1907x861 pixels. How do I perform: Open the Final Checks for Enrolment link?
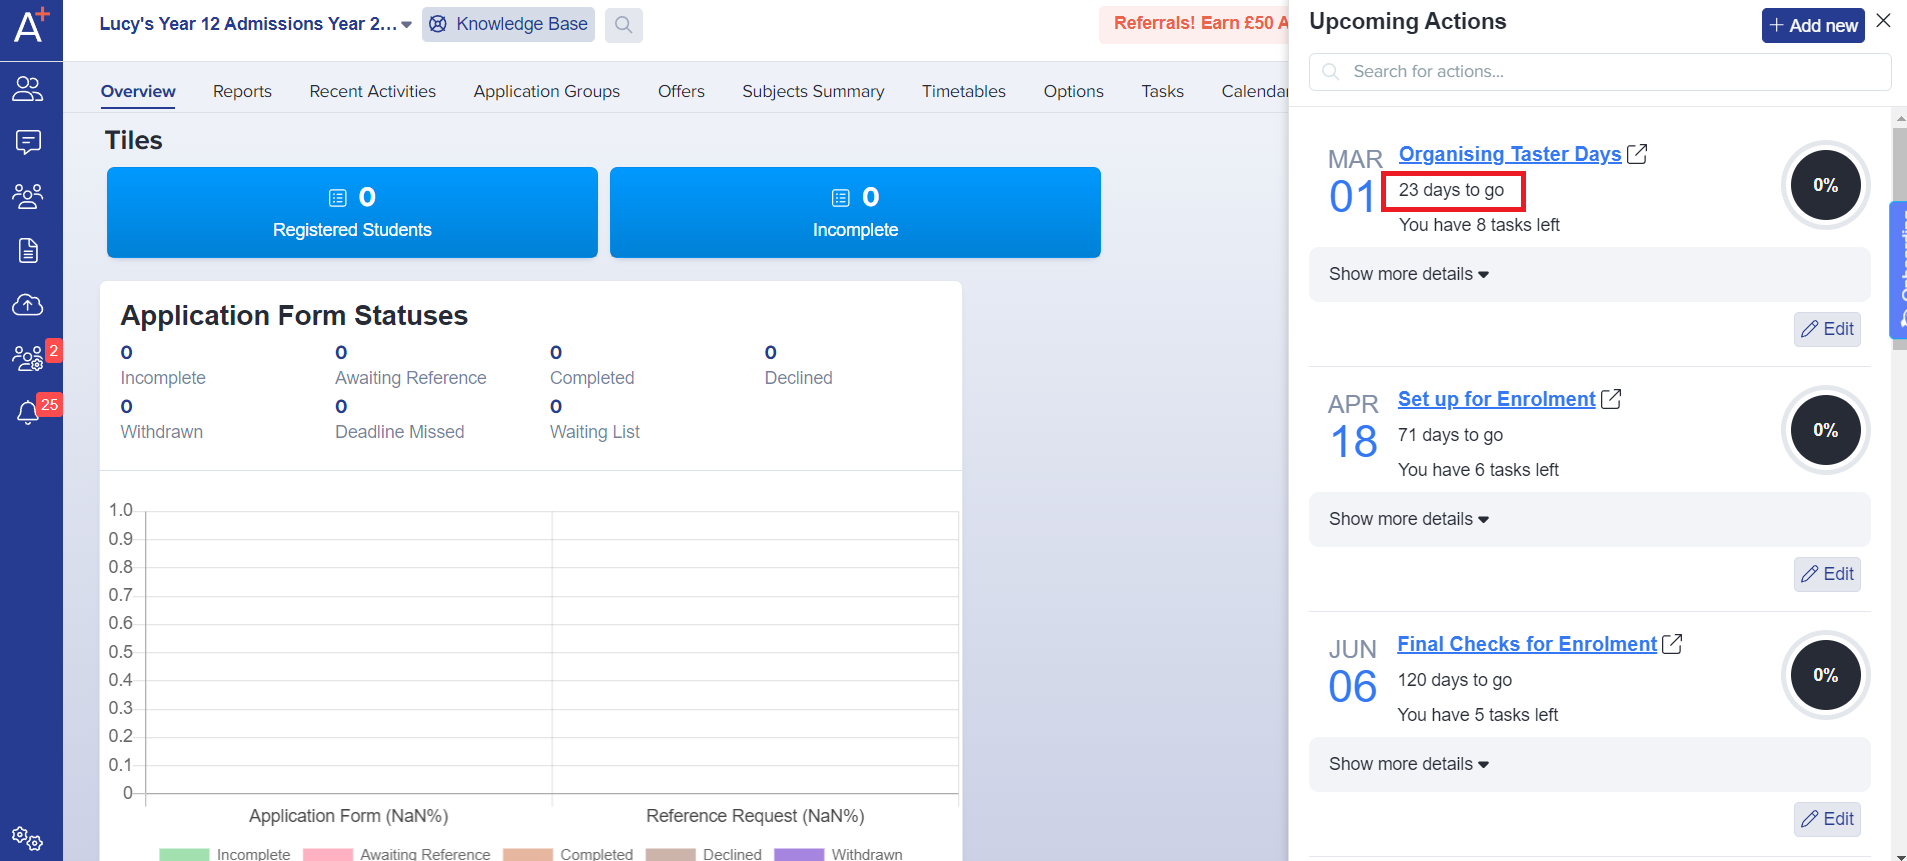pos(1526,644)
